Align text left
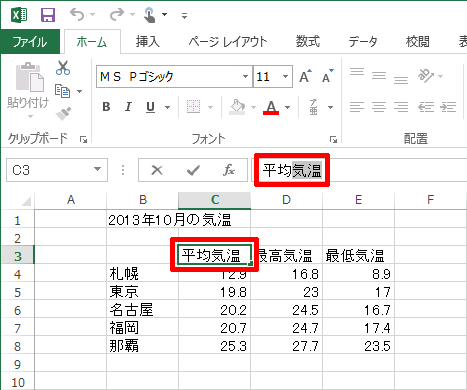The width and height of the screenshot is (467, 390). pos(357,107)
